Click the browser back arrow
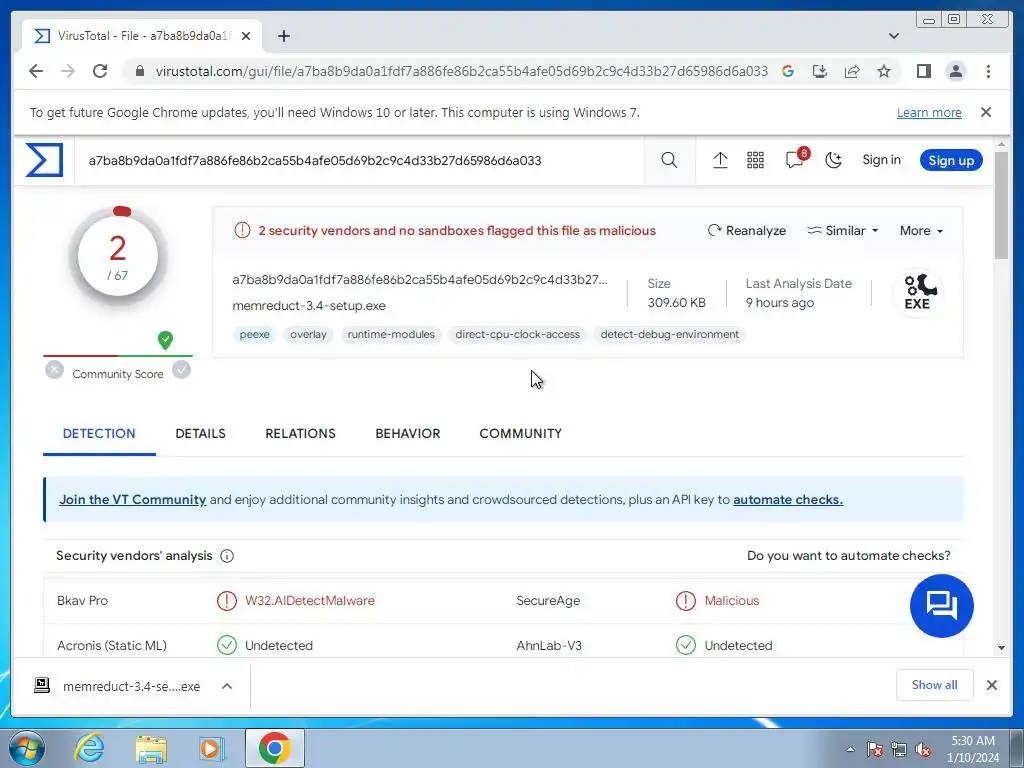The height and width of the screenshot is (768, 1024). [36, 71]
